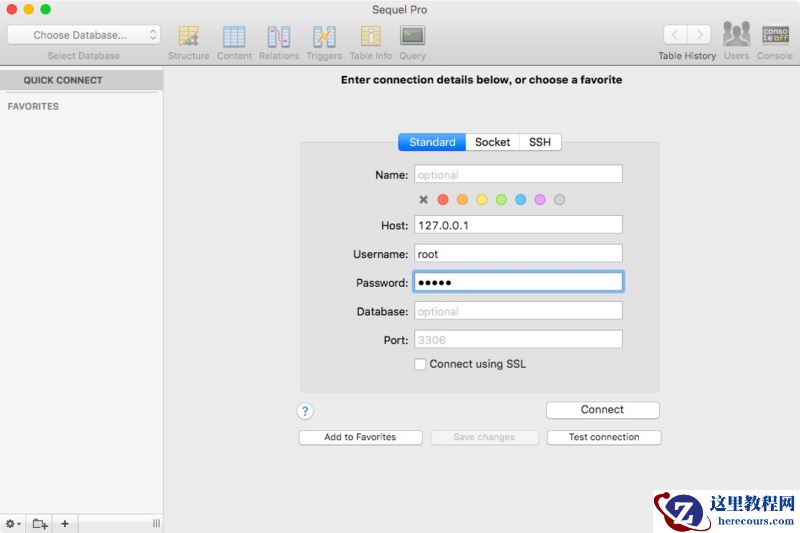Screen dimensions: 800x533
Task: Go back in Table History
Action: pyautogui.click(x=675, y=35)
